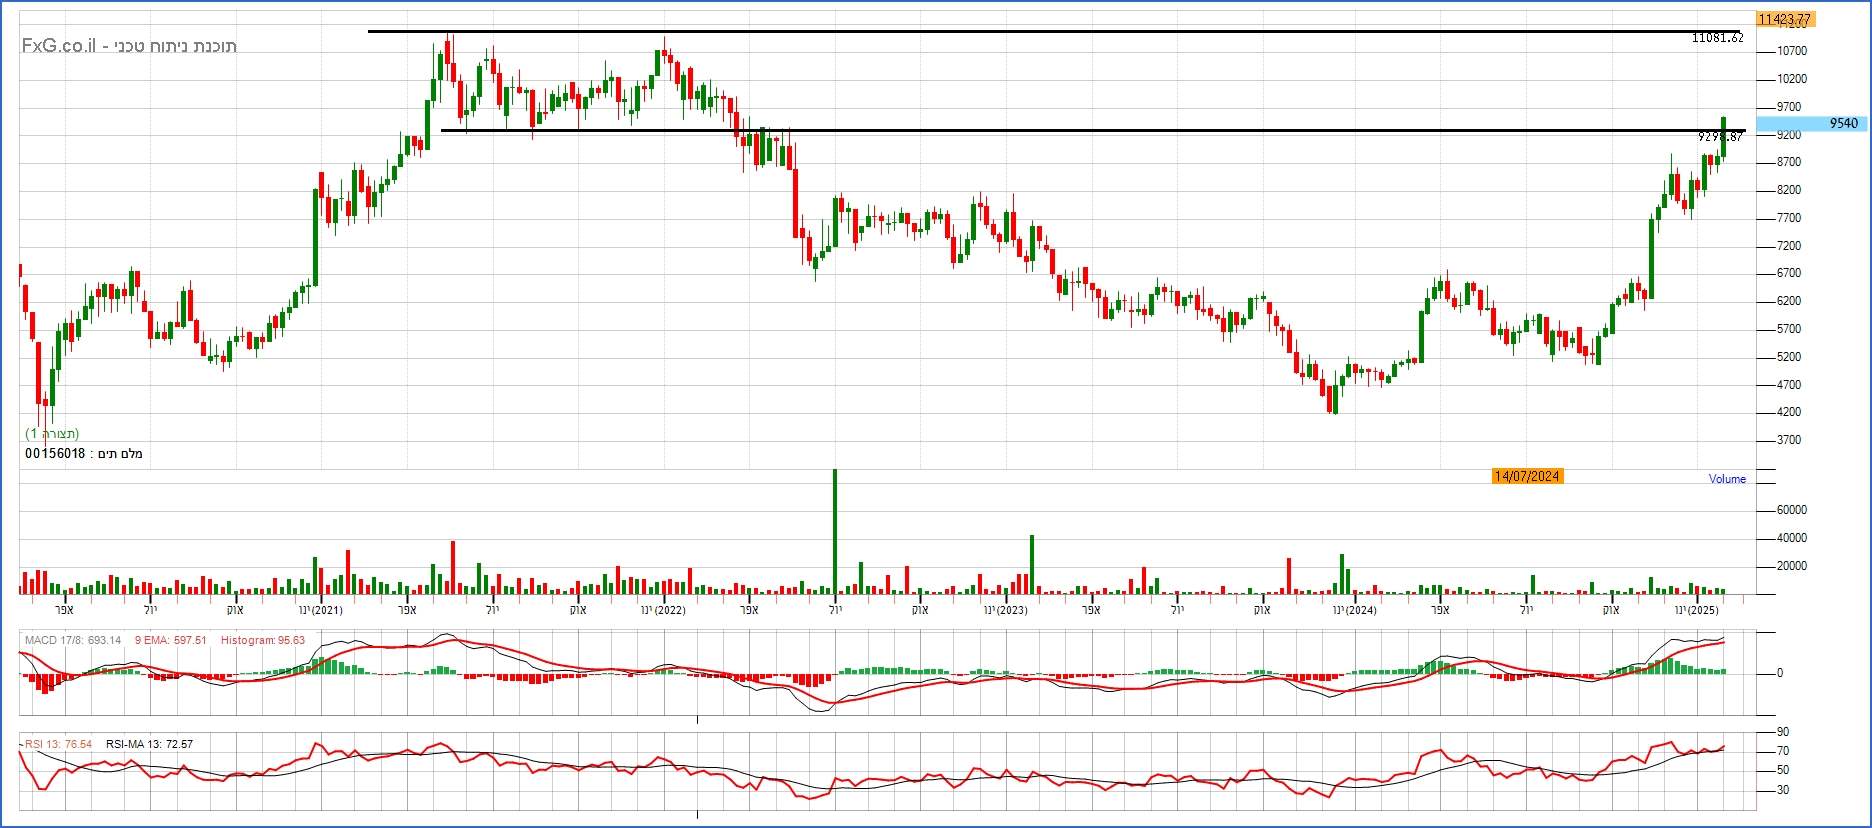Click the MACD 17/8 indicator label

(x=73, y=640)
